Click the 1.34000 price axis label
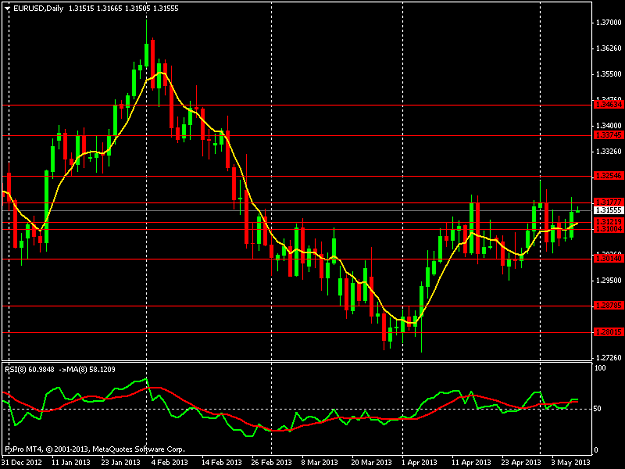 click(608, 126)
